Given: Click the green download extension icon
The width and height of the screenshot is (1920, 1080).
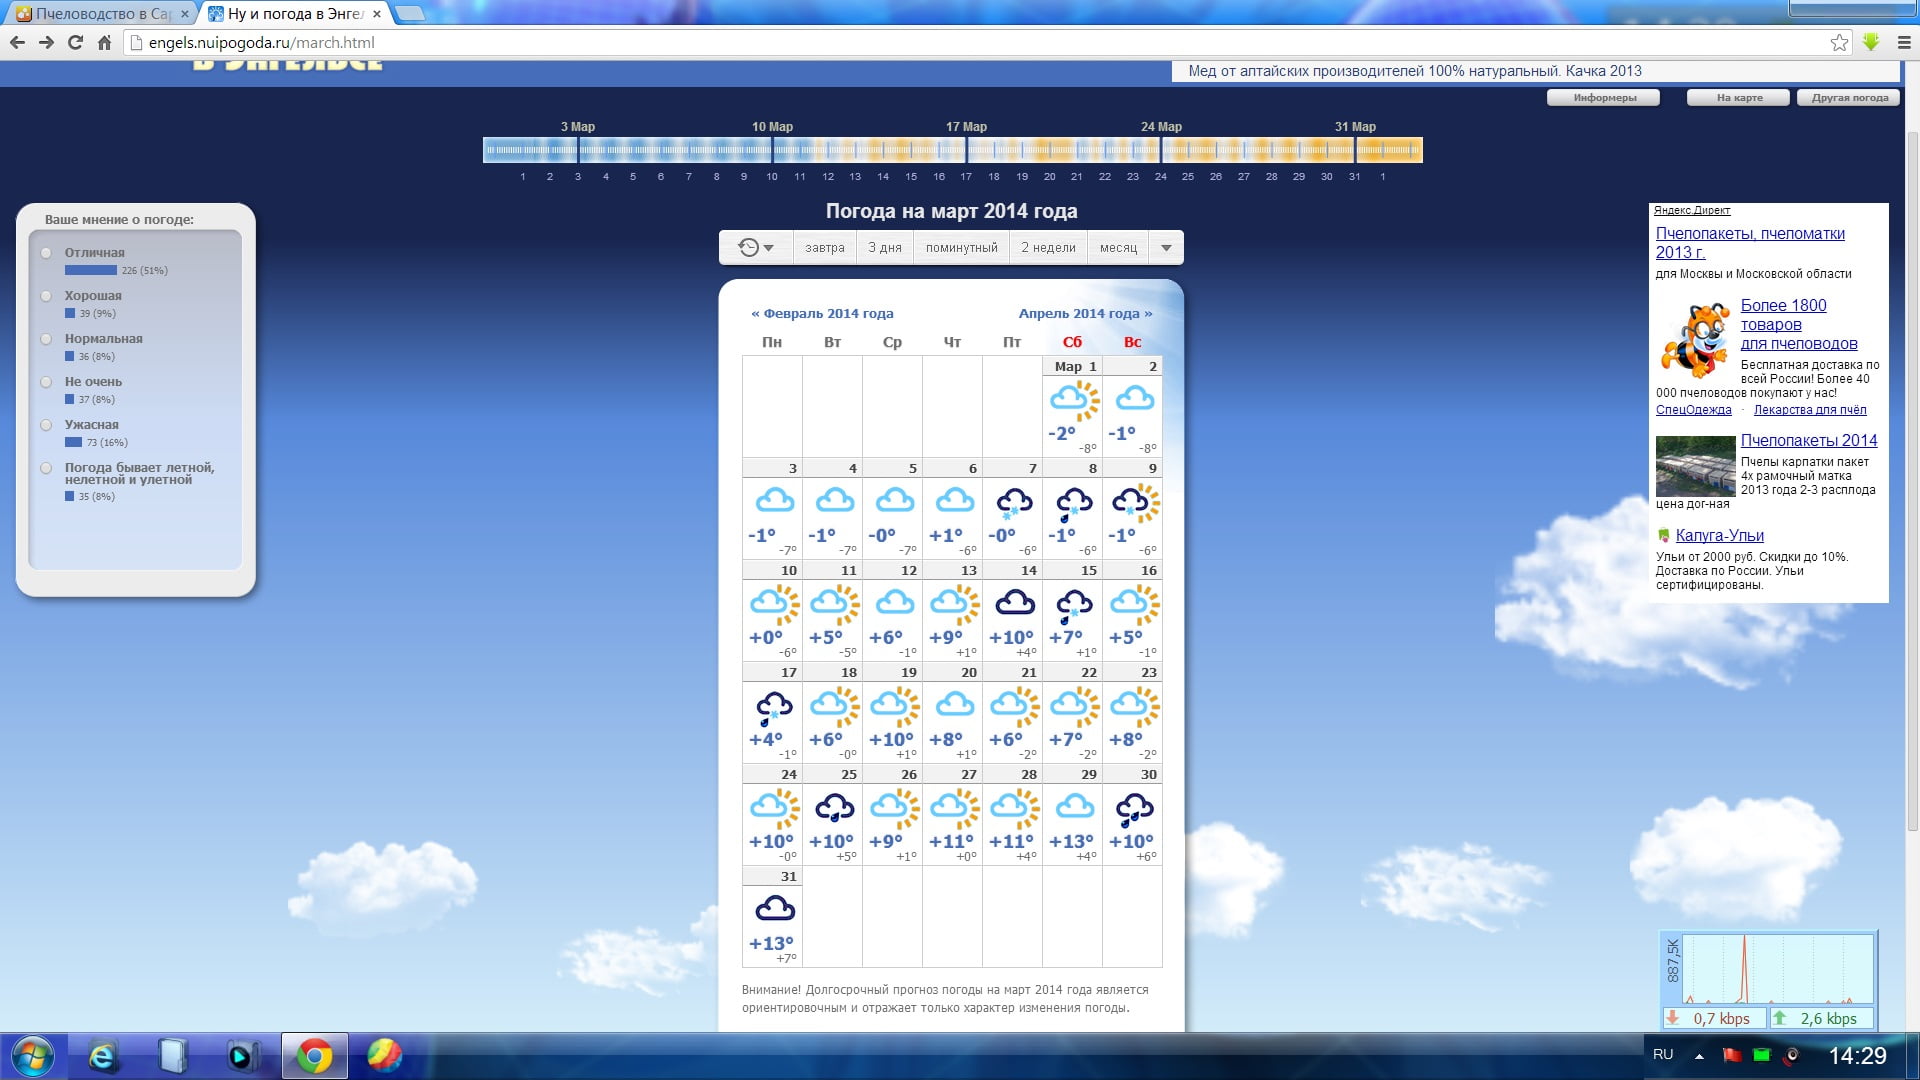Looking at the screenshot, I should click(x=1871, y=42).
